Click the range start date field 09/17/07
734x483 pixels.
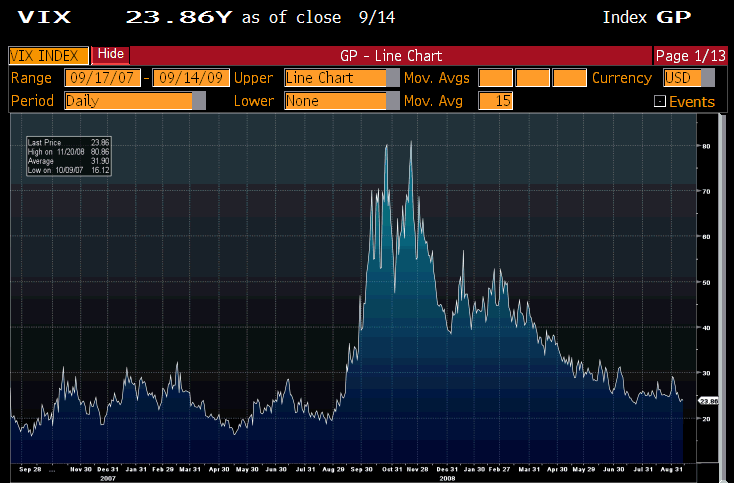[103, 78]
